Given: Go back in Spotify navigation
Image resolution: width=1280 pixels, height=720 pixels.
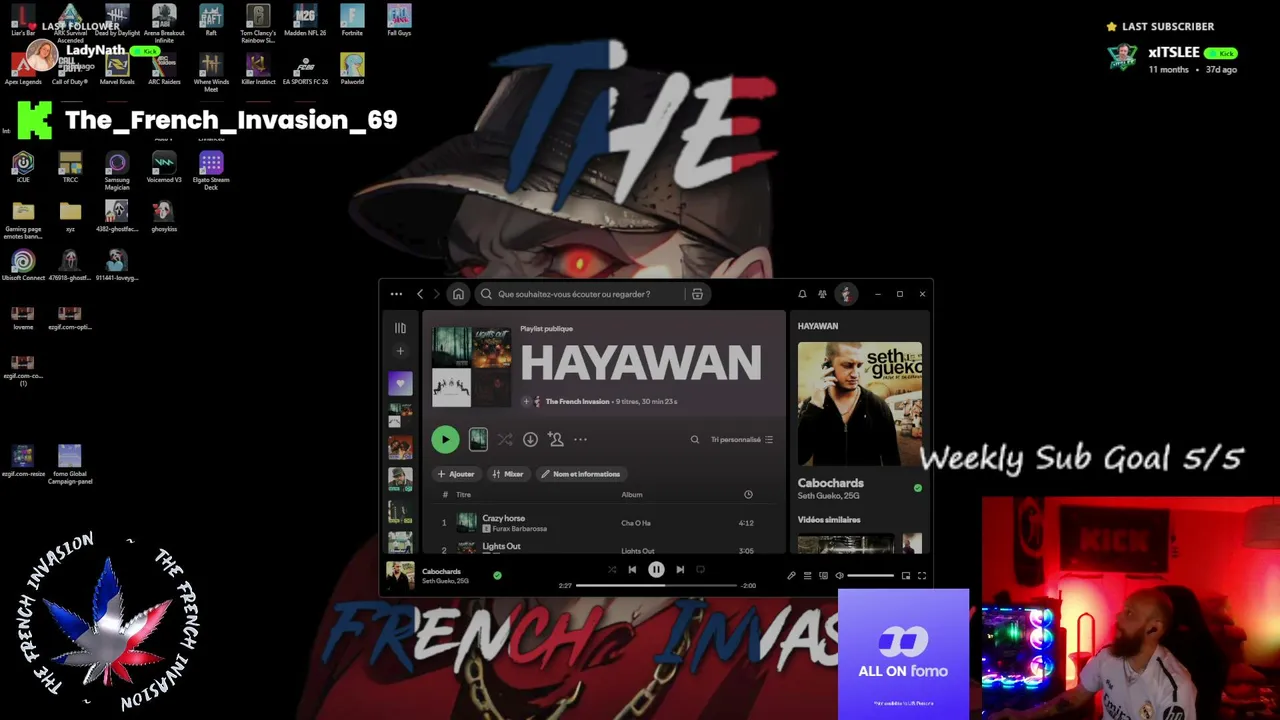Looking at the screenshot, I should pyautogui.click(x=420, y=294).
